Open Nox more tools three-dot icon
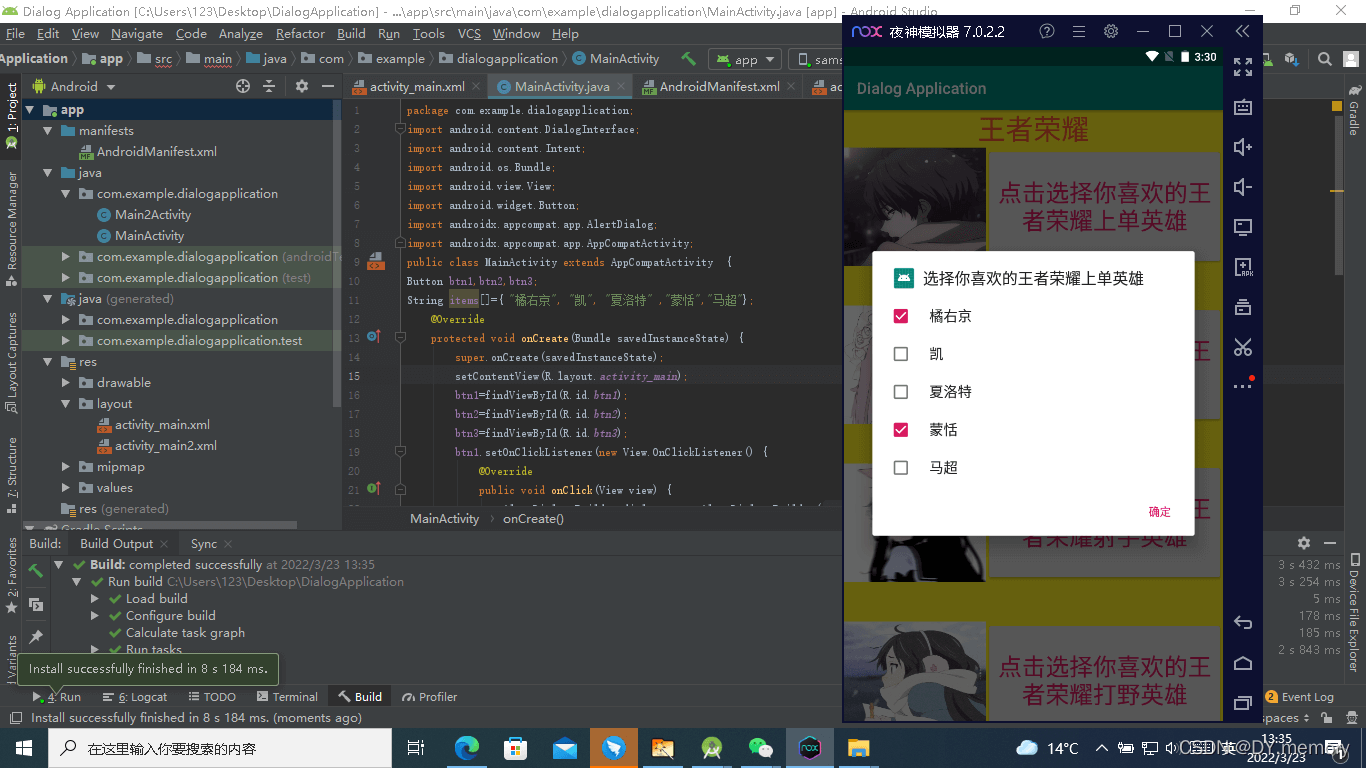 pyautogui.click(x=1243, y=385)
